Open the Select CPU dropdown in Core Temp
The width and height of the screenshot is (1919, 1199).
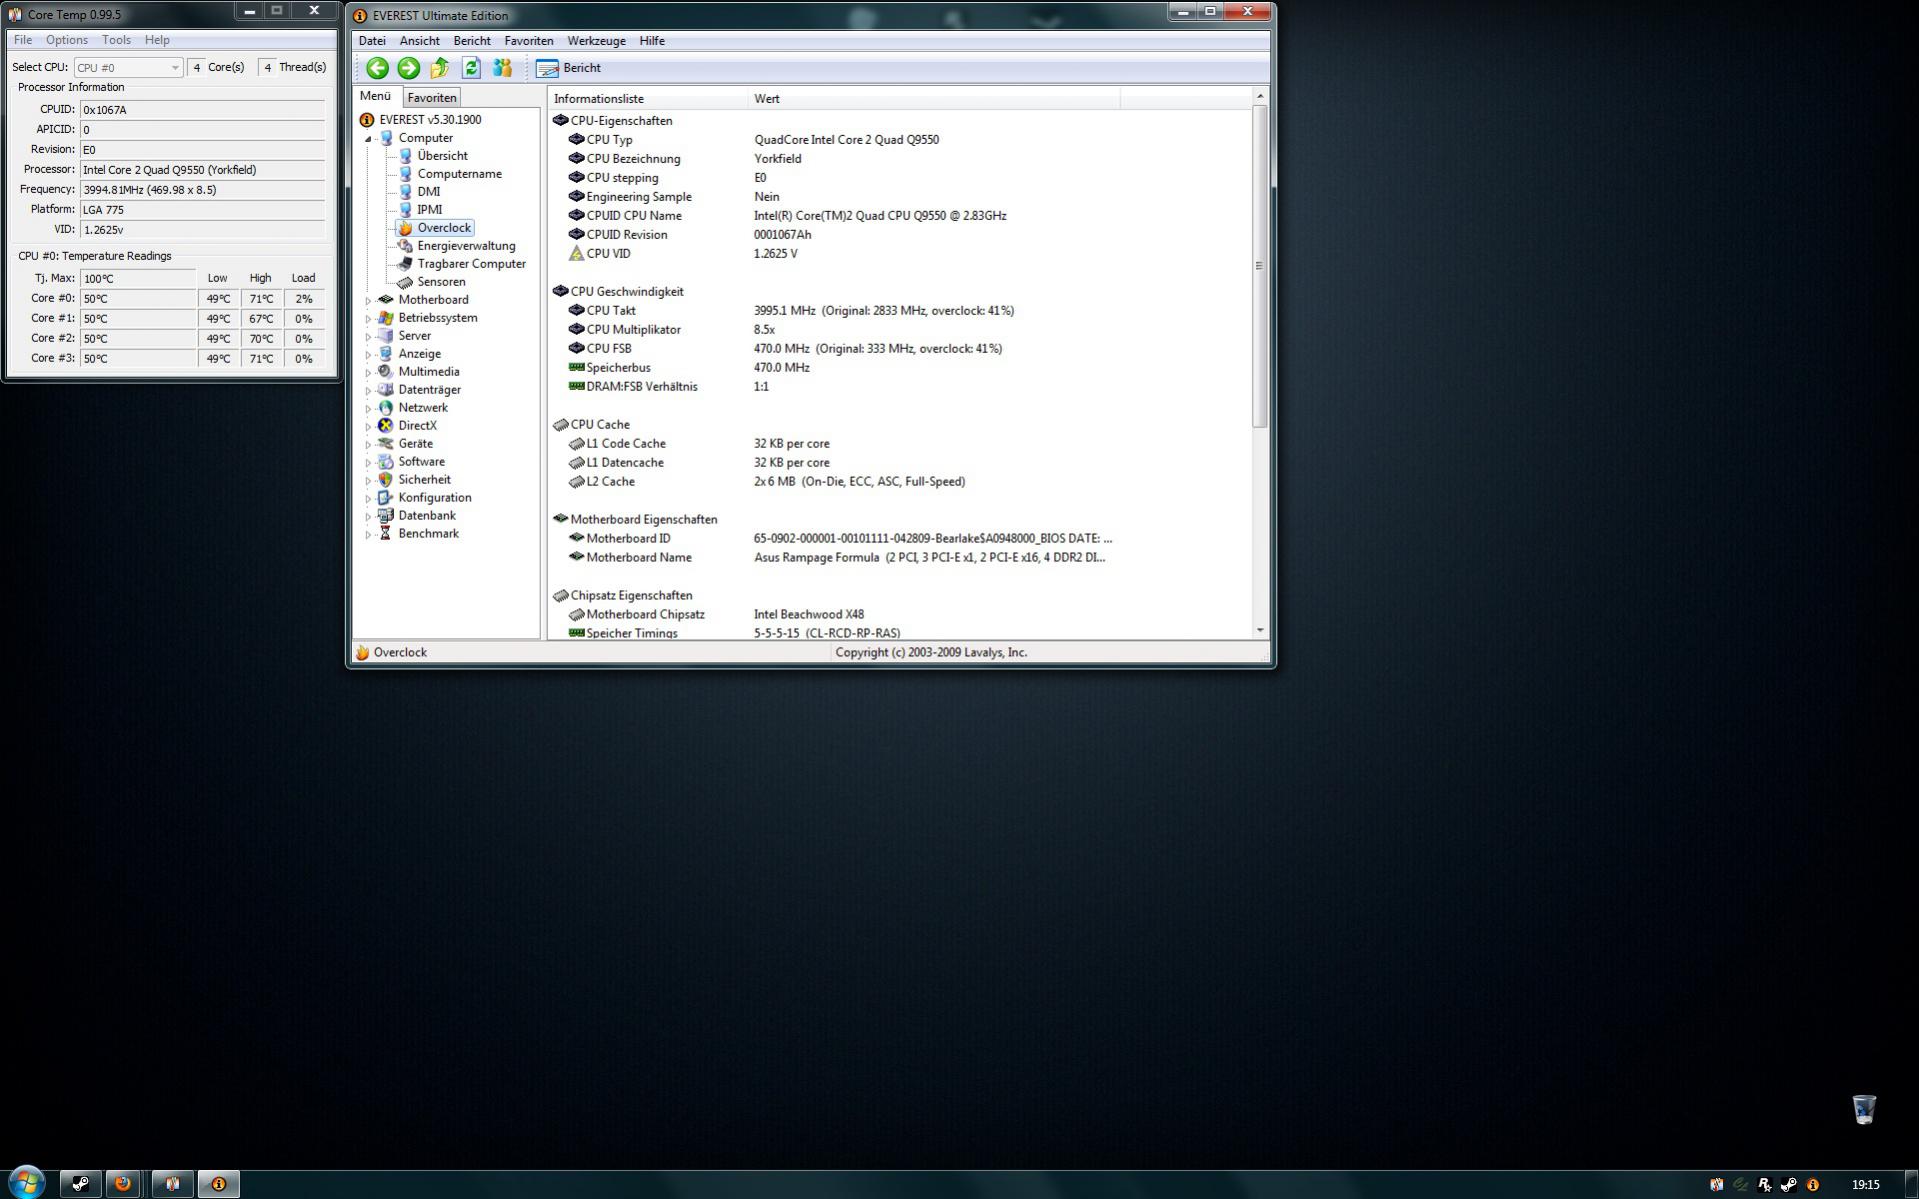(x=128, y=68)
